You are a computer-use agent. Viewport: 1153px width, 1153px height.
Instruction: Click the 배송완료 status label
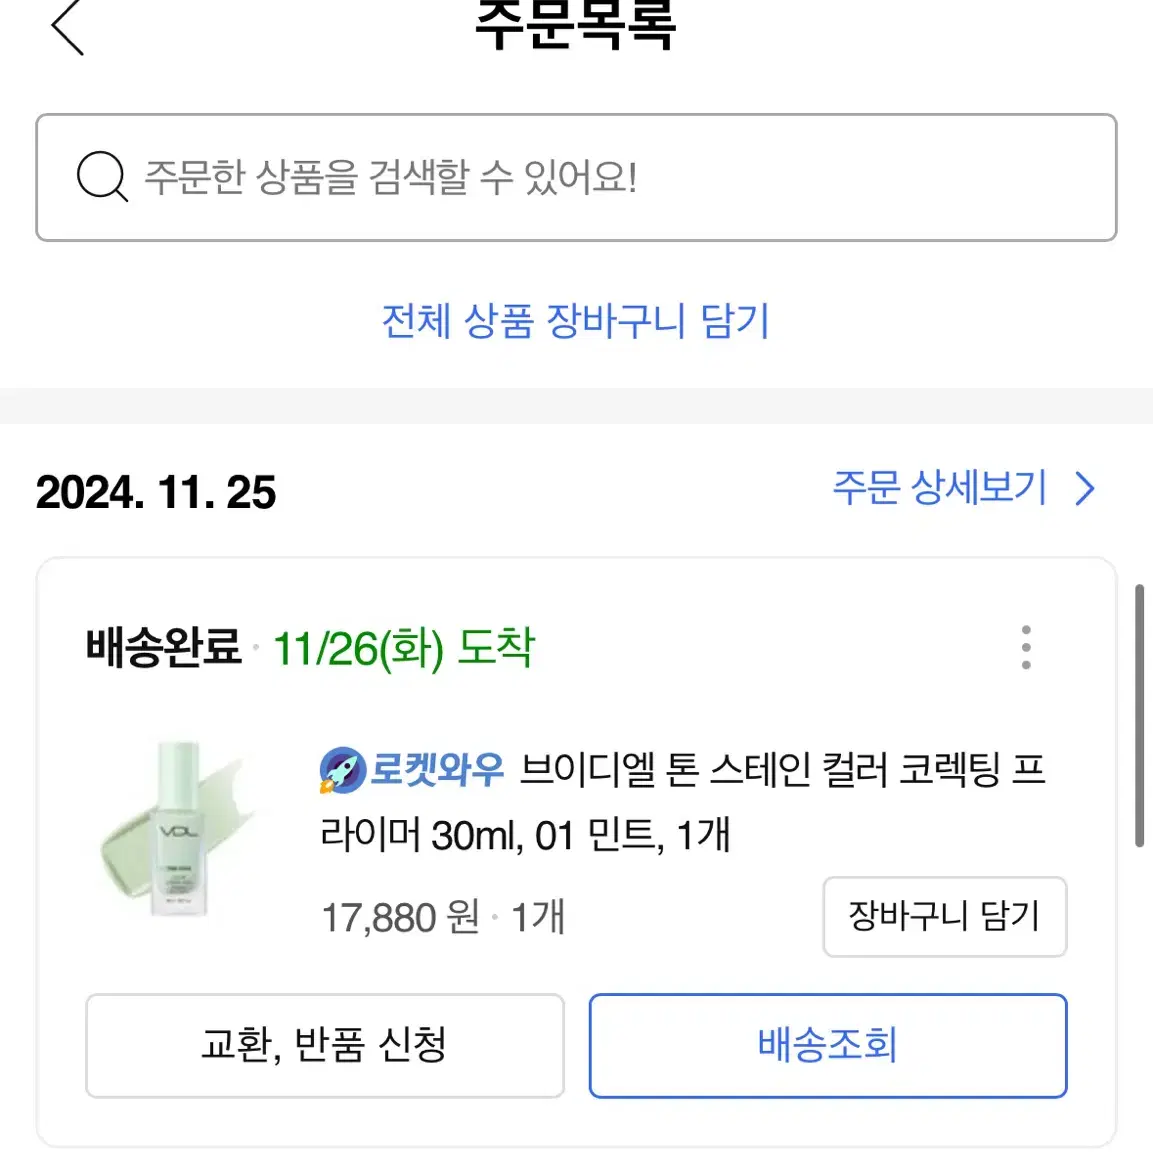click(x=163, y=648)
